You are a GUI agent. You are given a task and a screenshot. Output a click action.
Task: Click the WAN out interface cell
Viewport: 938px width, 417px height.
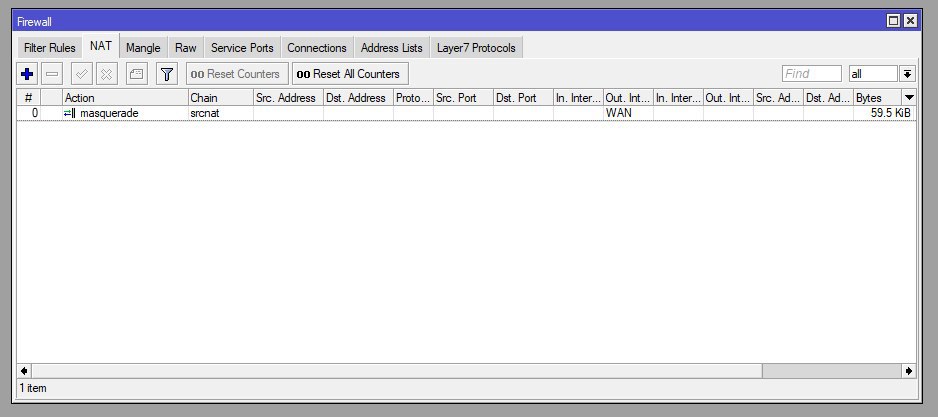pos(628,113)
